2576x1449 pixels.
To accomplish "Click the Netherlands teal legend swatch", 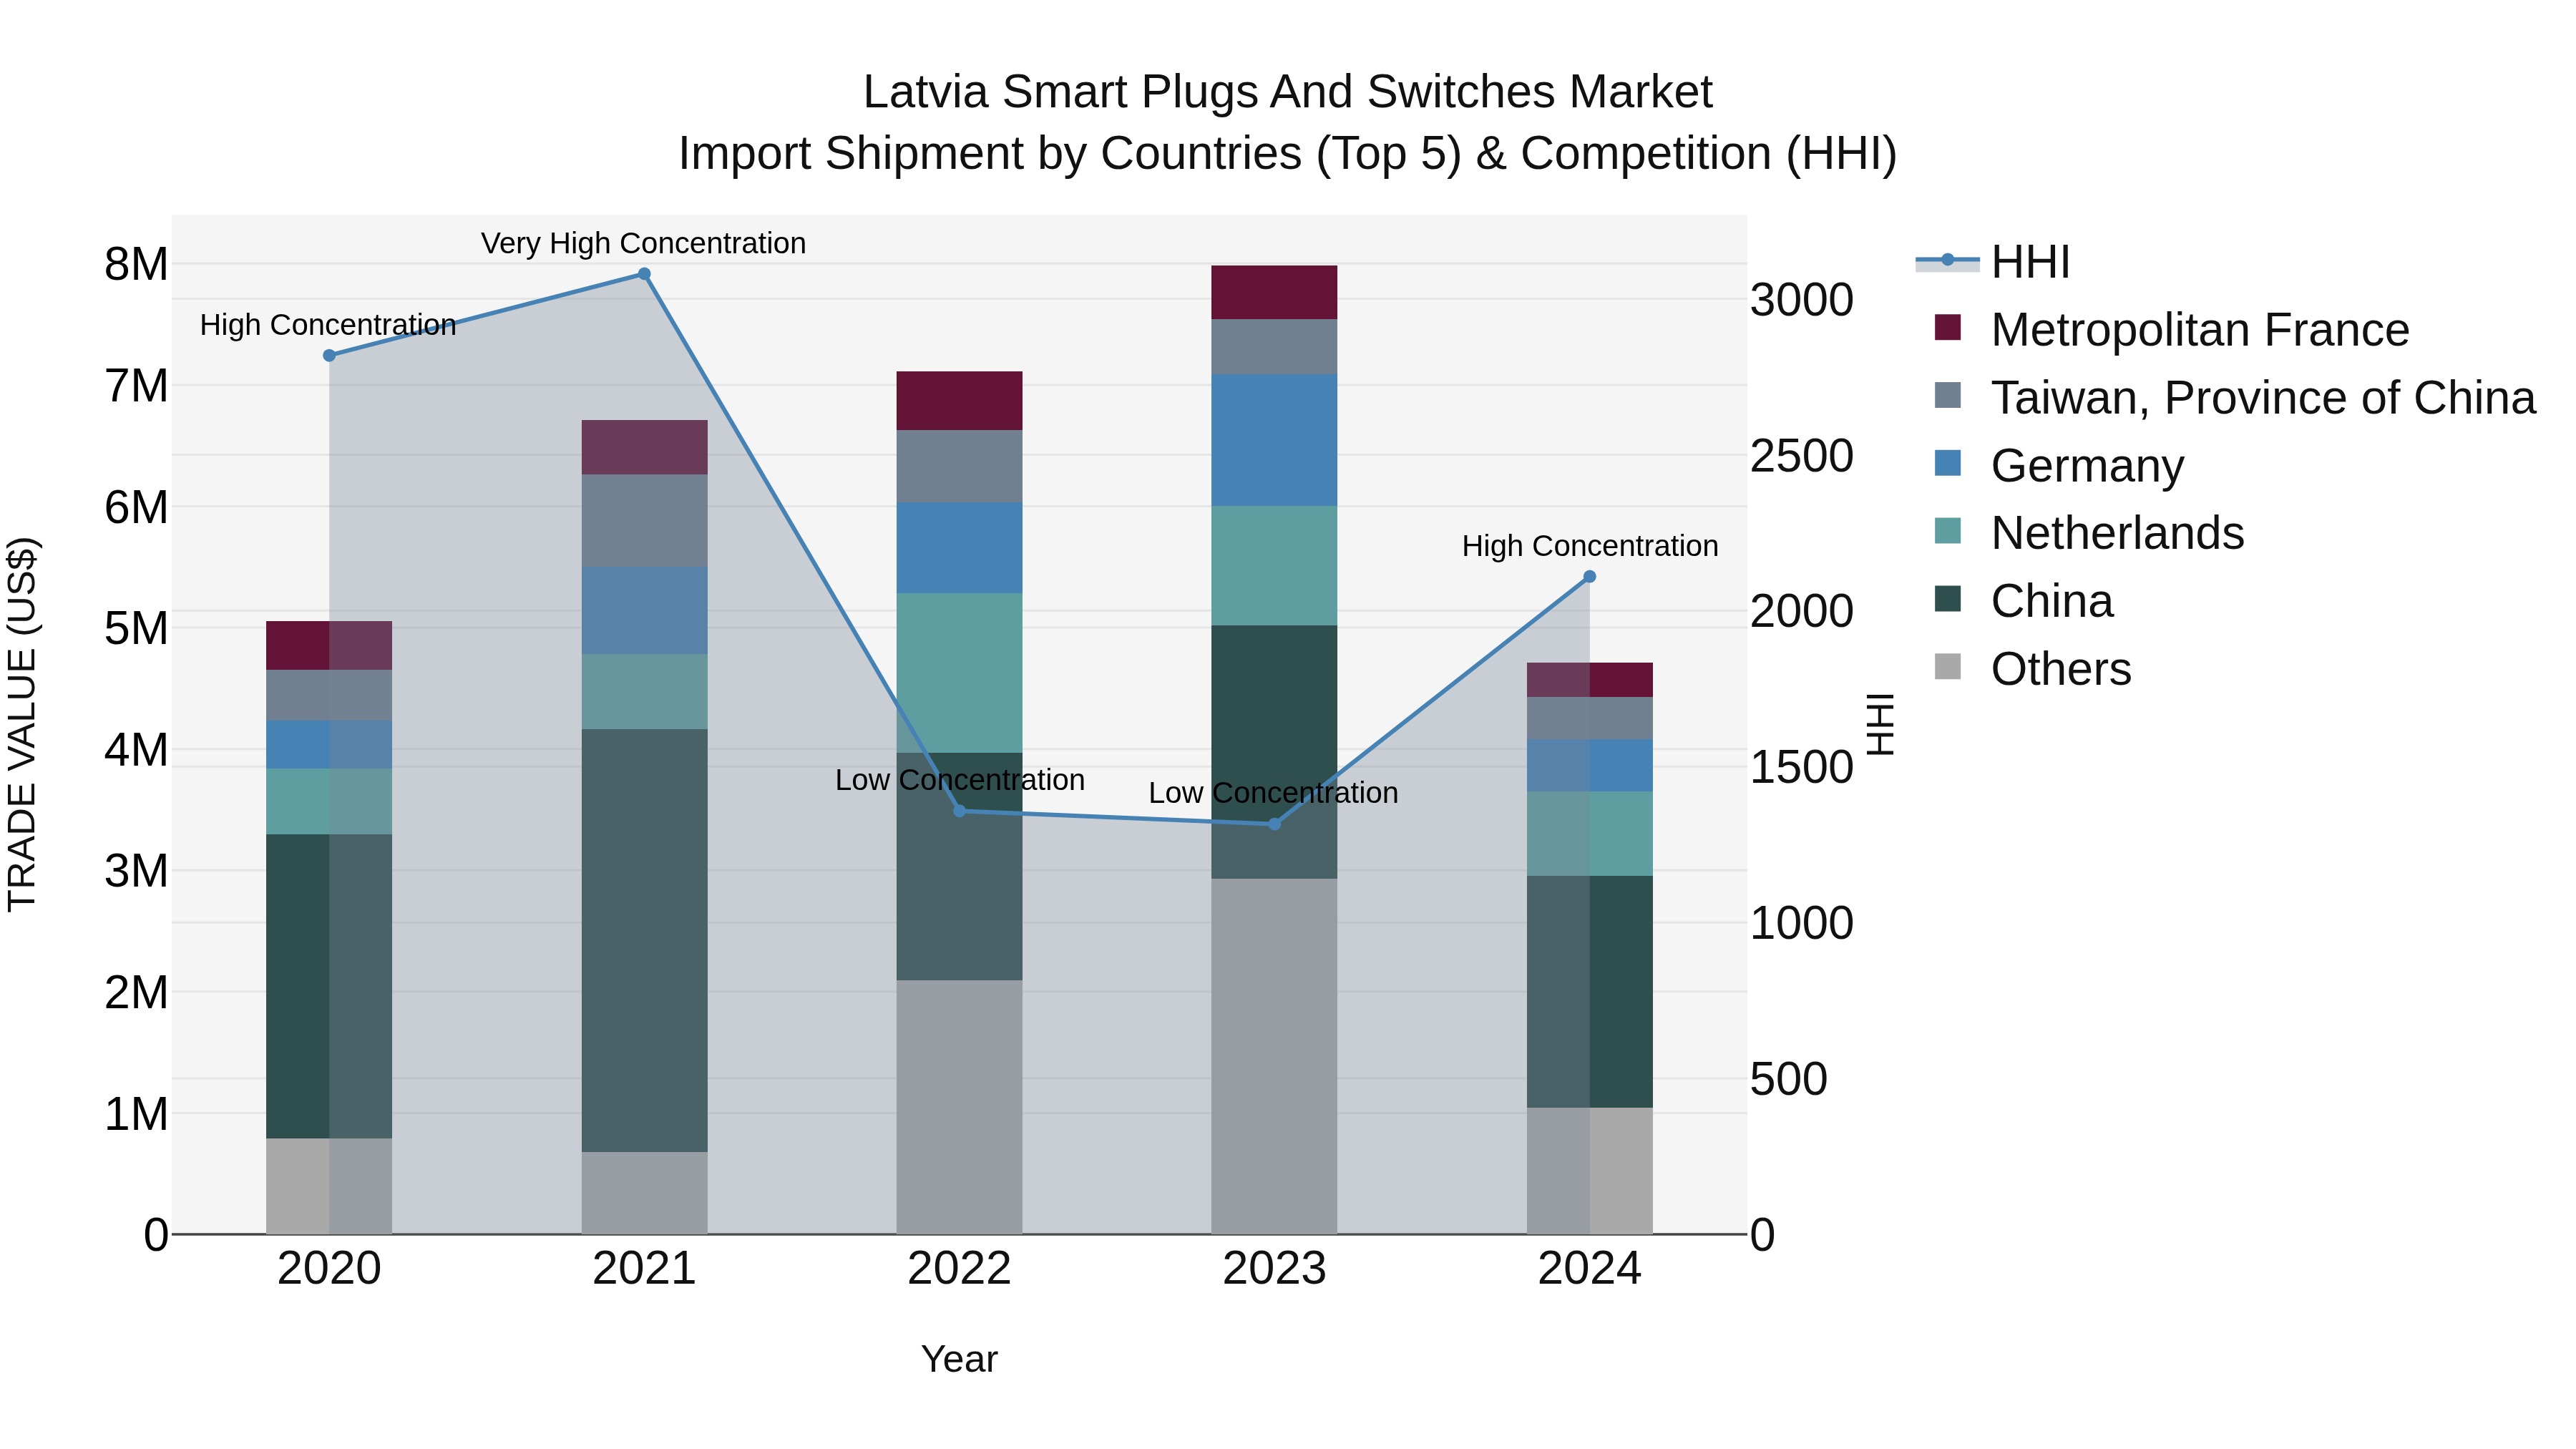I will [1948, 531].
